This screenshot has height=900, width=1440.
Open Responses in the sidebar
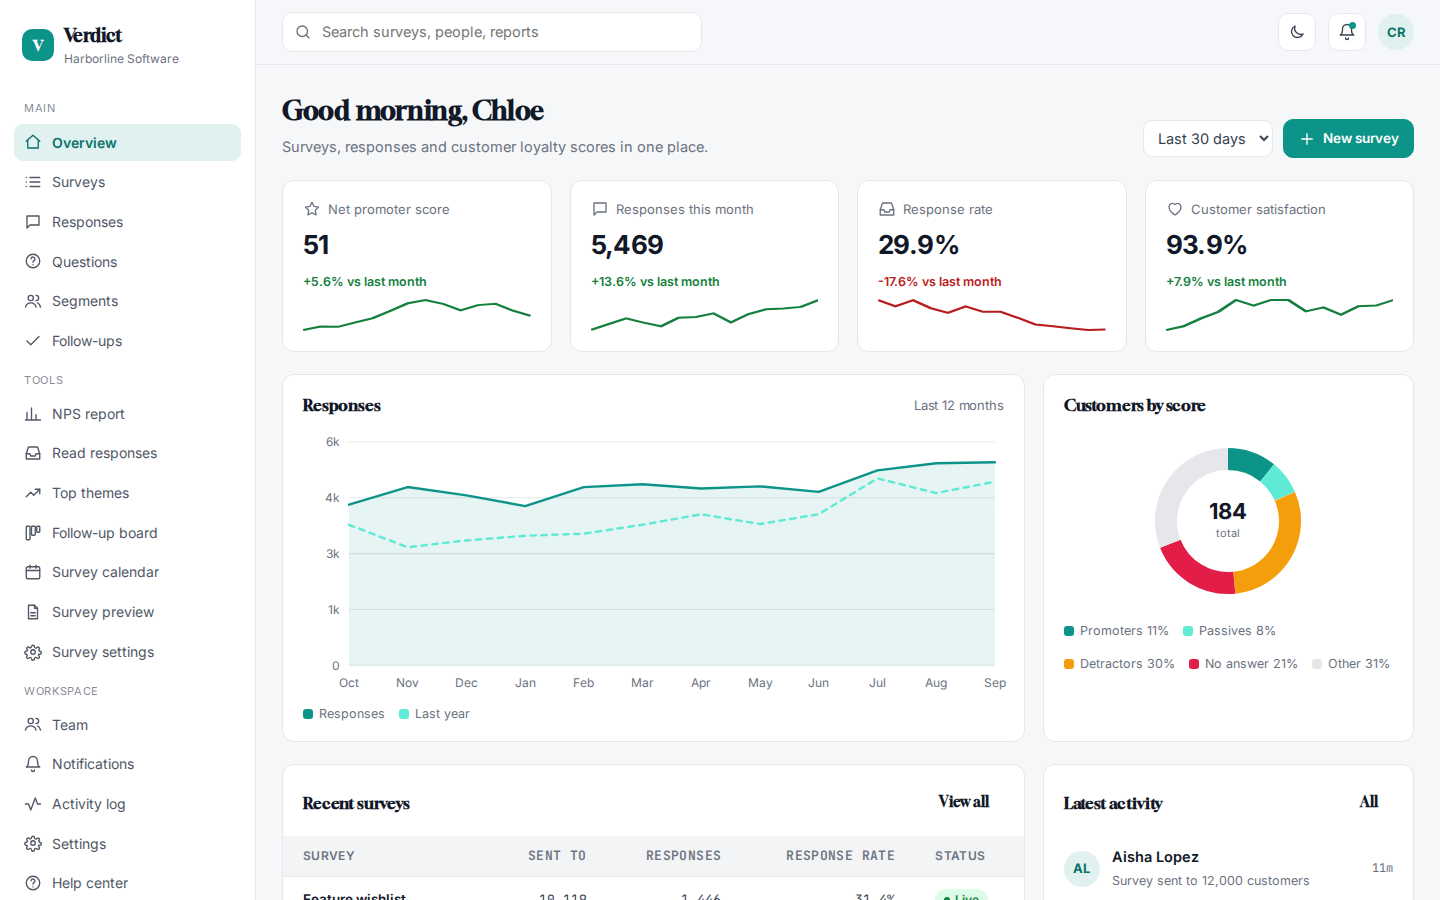click(128, 222)
